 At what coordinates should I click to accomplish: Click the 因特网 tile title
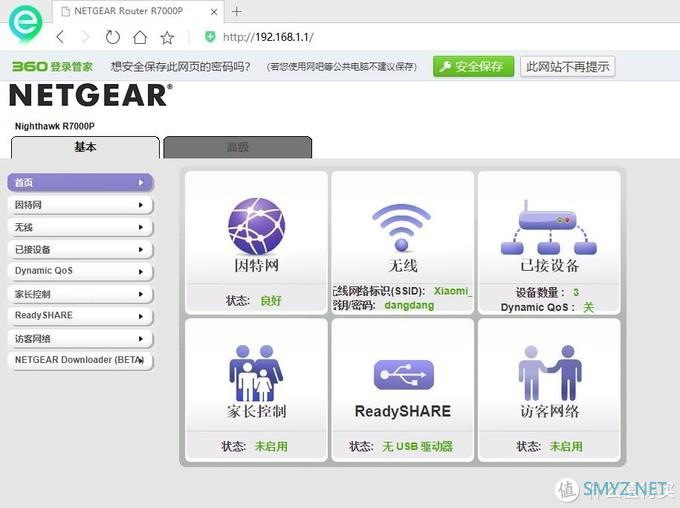pyautogui.click(x=256, y=265)
